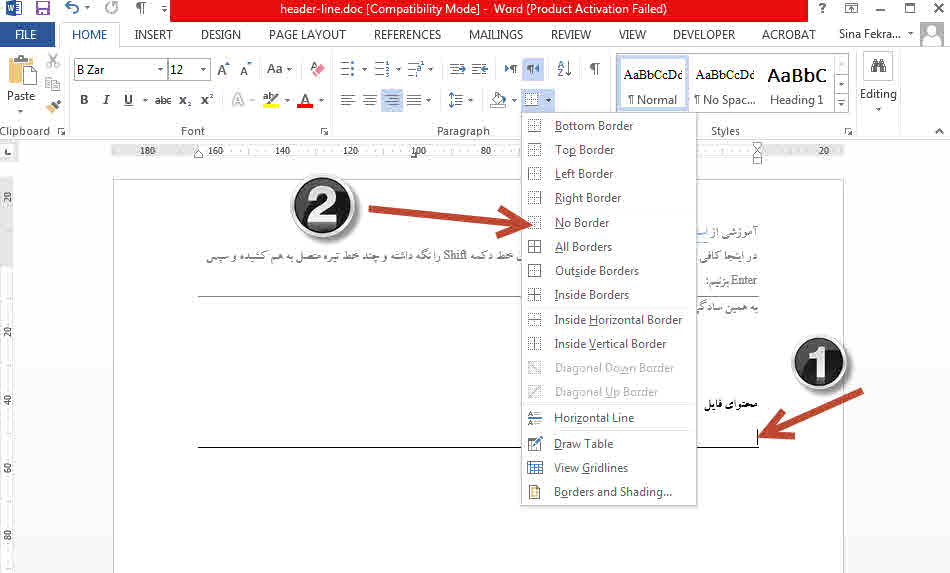The width and height of the screenshot is (950, 573).
Task: Click the Strikethrough icon
Action: (x=163, y=100)
